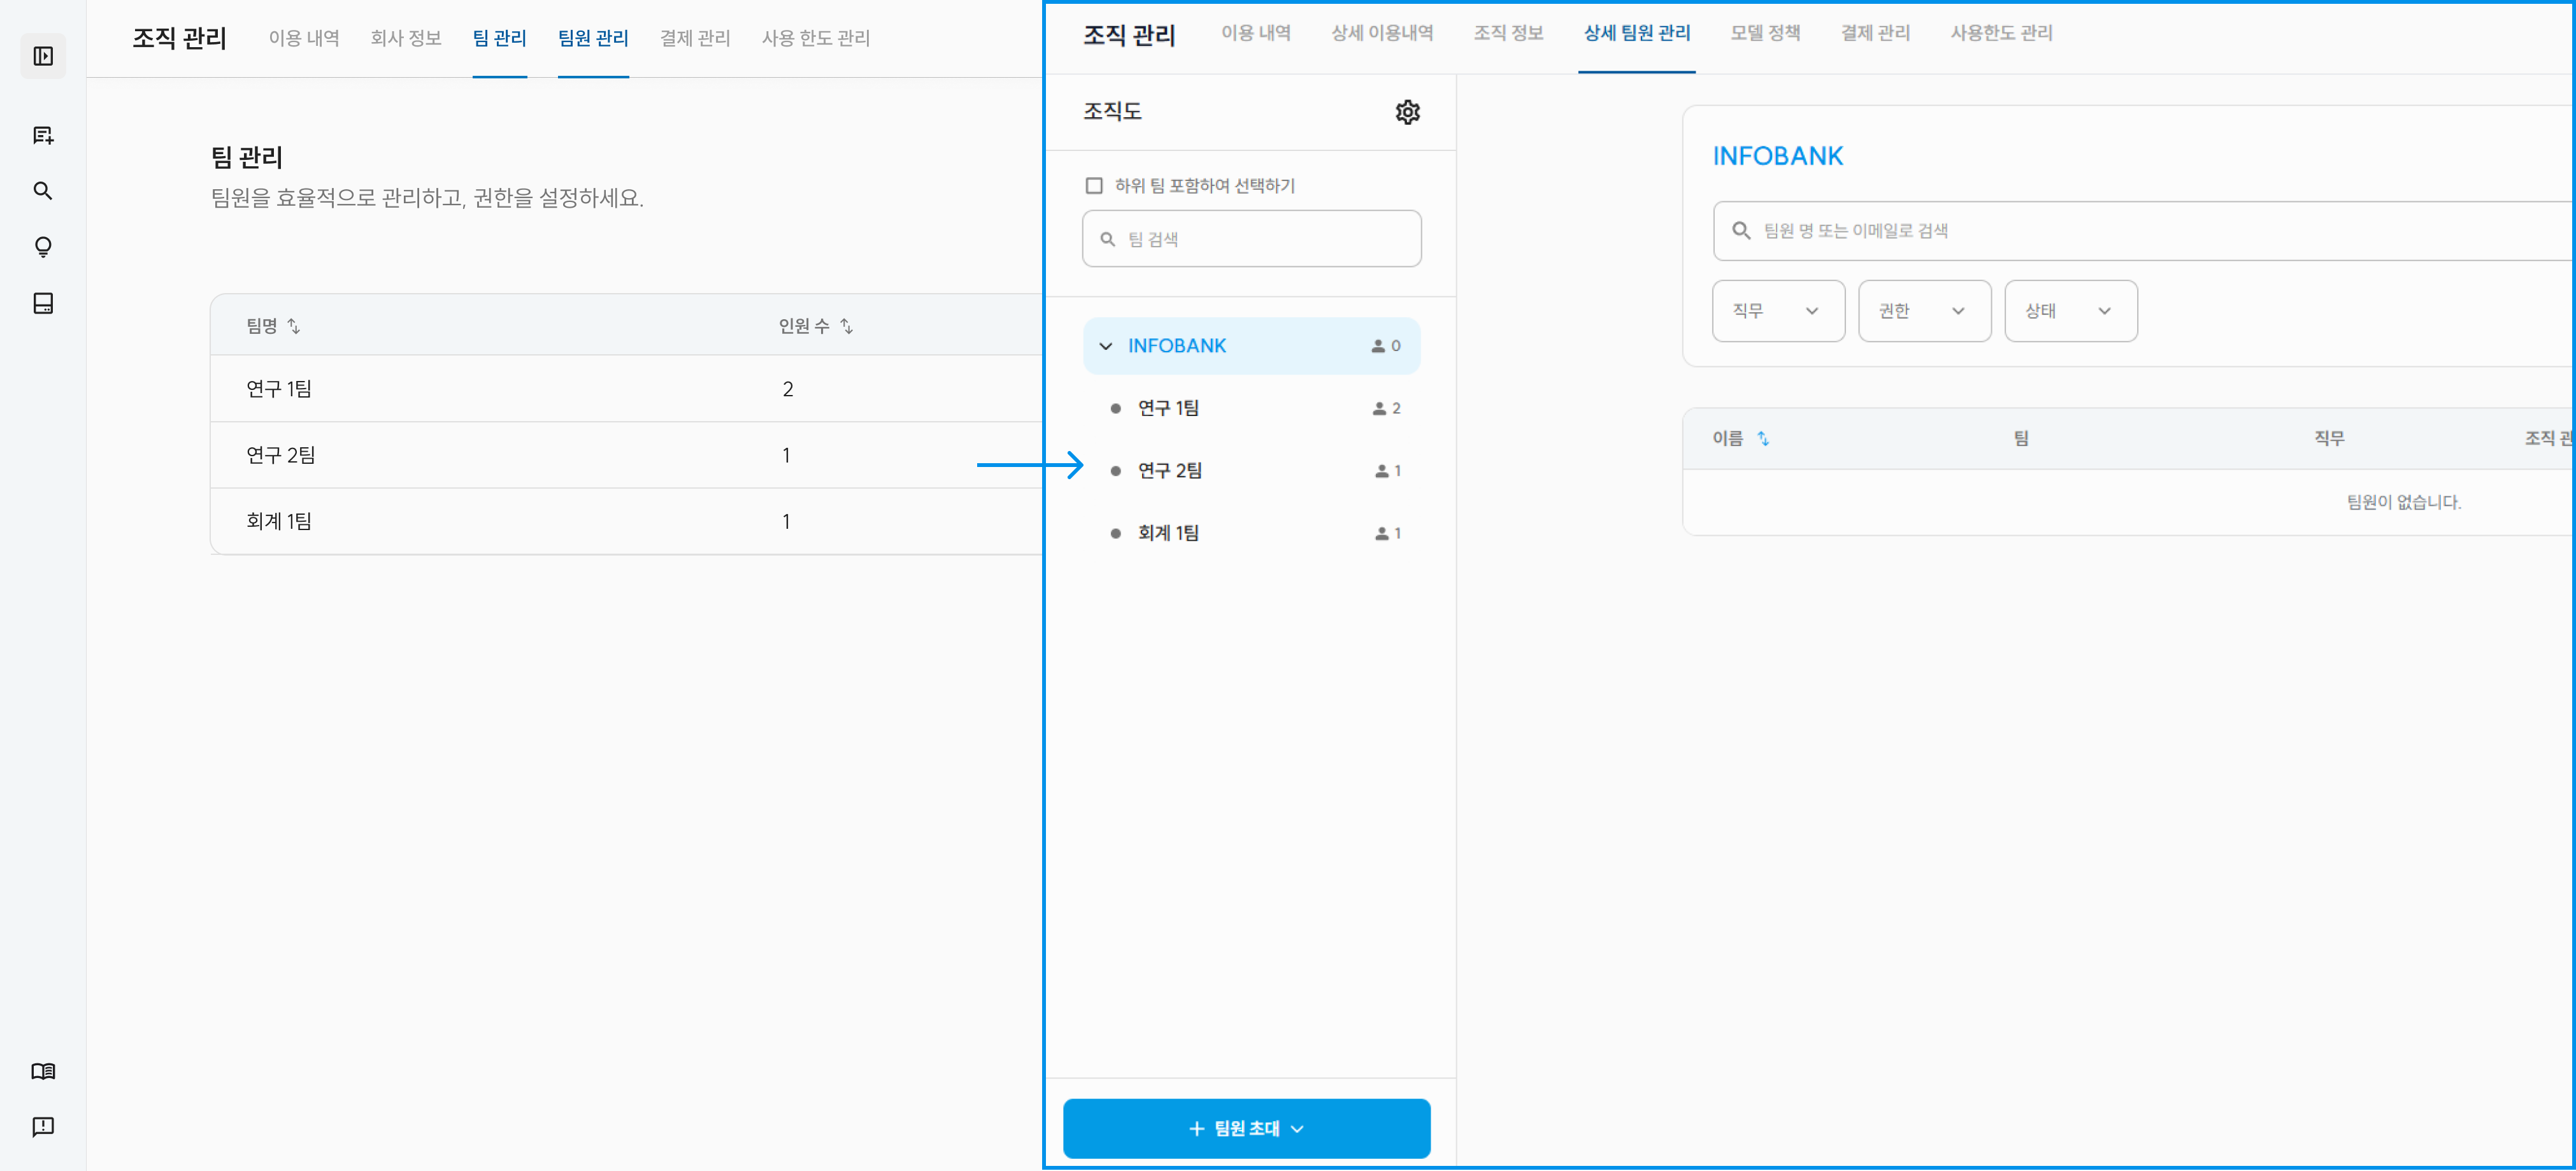Sort the team list by 팀명
This screenshot has width=2576, height=1171.
pos(293,326)
